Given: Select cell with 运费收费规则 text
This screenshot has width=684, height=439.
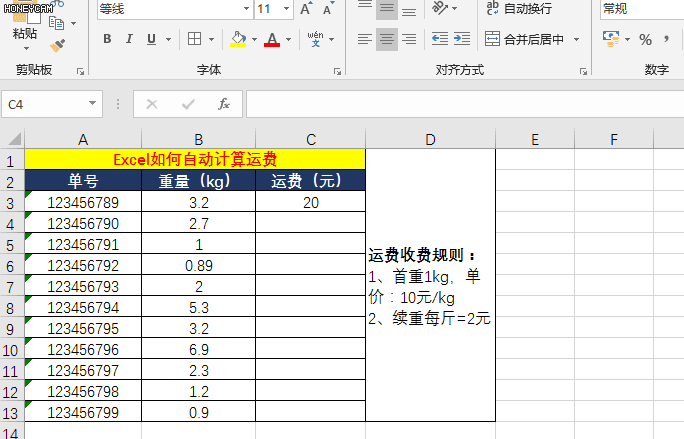Looking at the screenshot, I should click(431, 285).
